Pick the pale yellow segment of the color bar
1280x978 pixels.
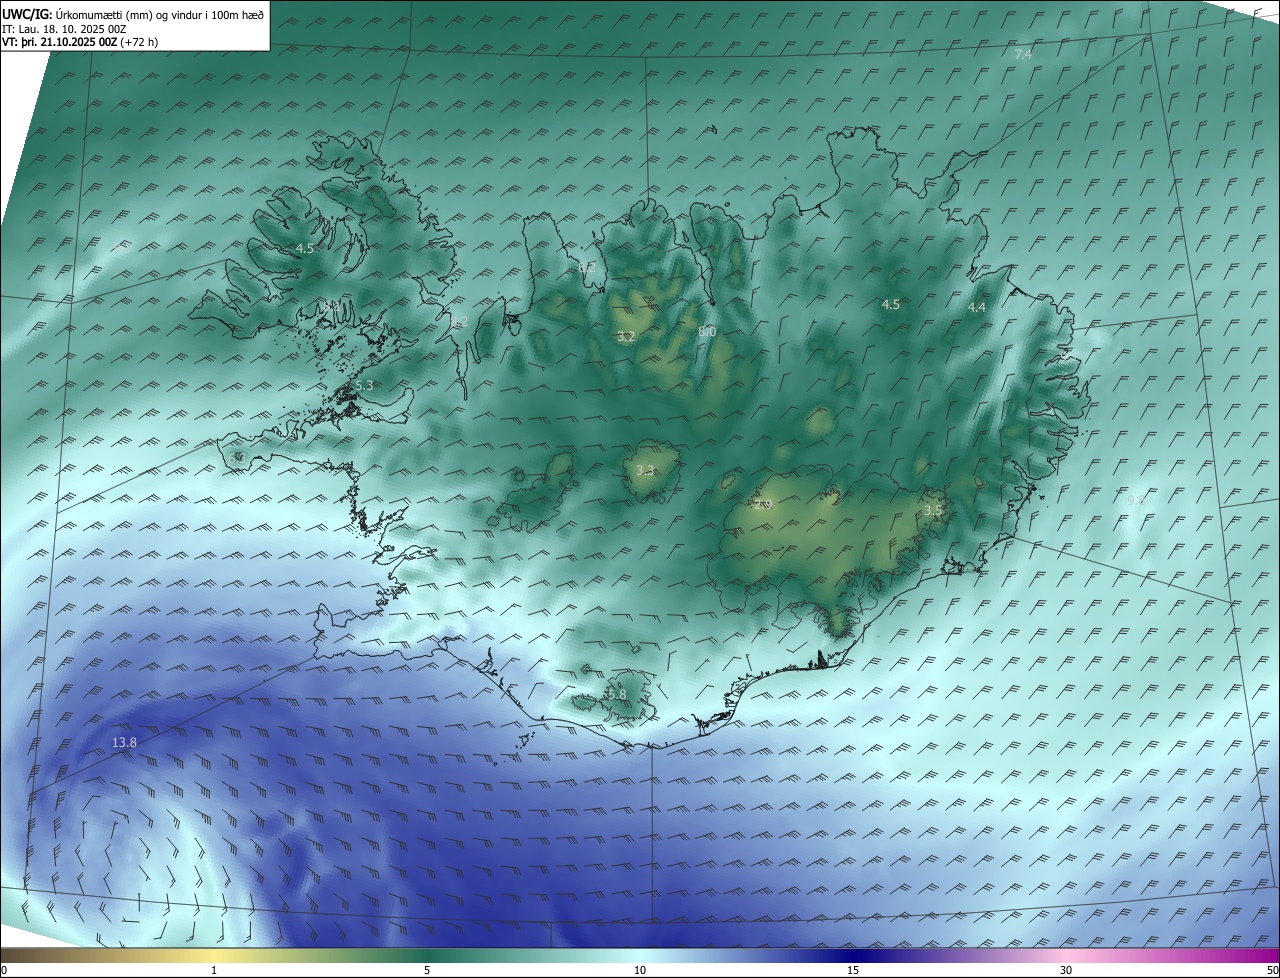click(214, 955)
